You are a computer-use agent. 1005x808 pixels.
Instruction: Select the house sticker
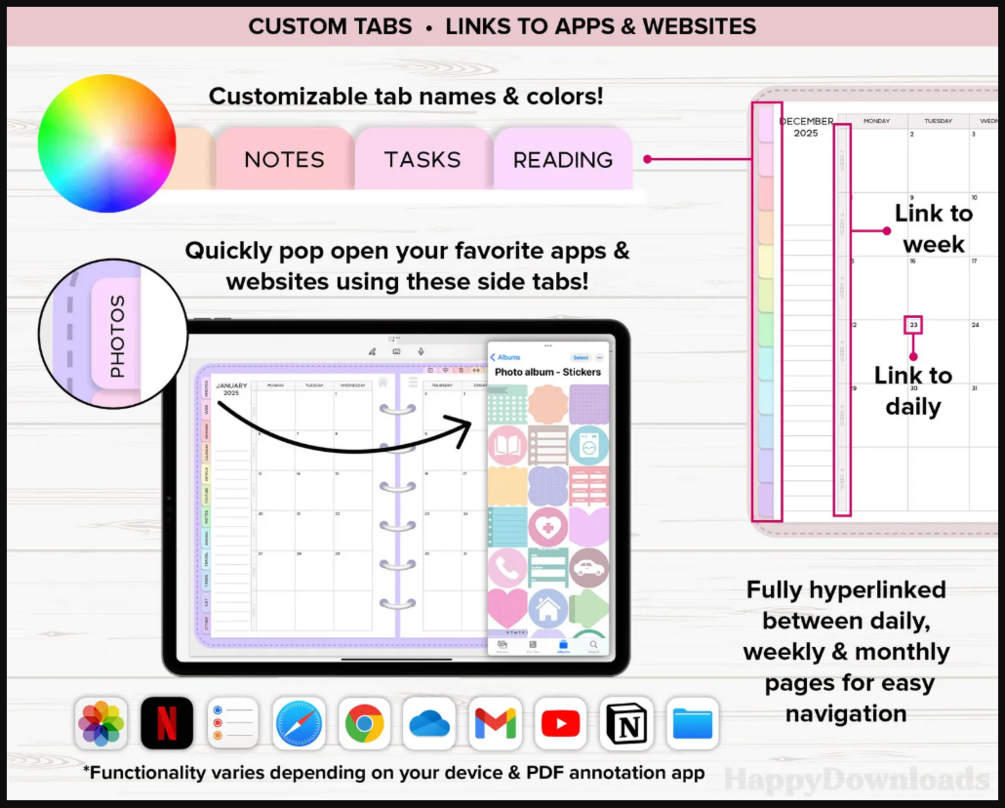click(x=548, y=609)
